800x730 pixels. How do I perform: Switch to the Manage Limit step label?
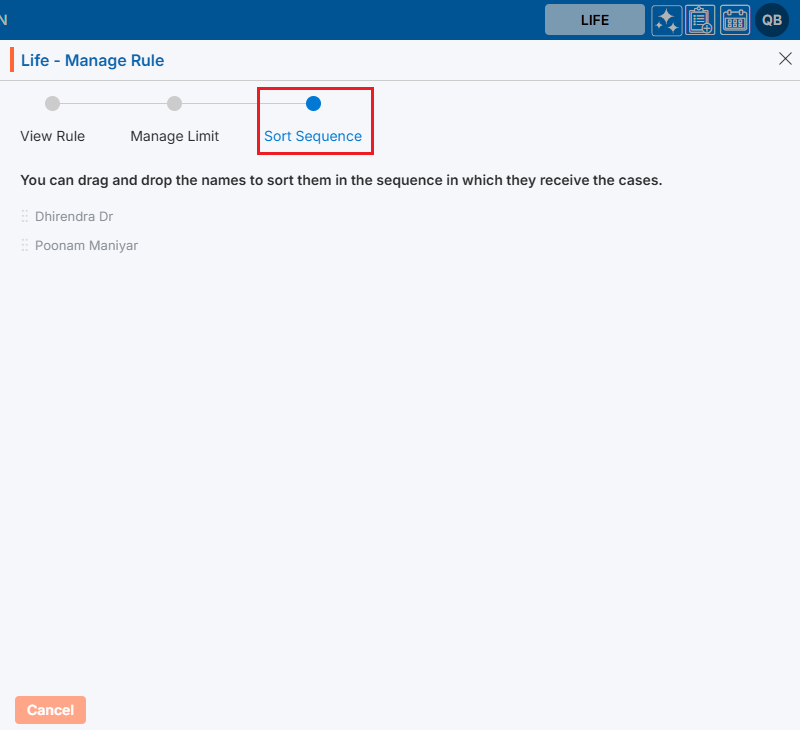174,136
